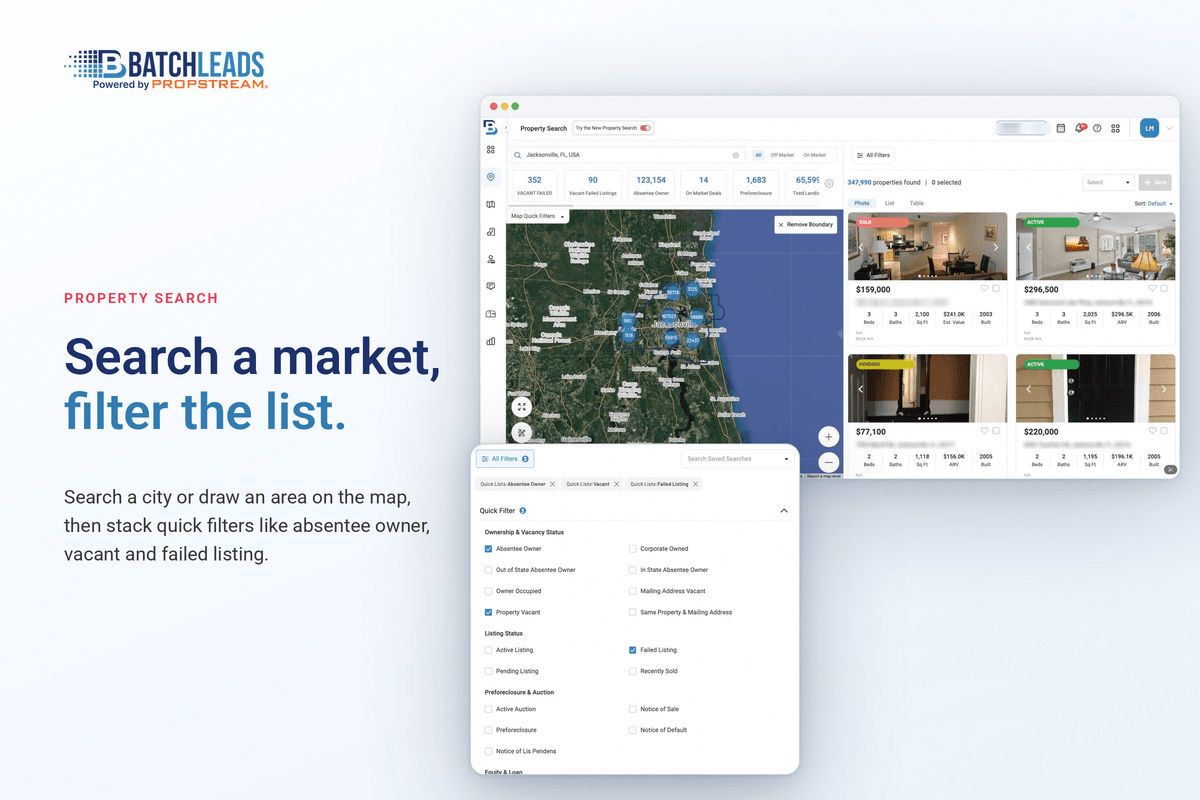Expand the profile menu chevron
The height and width of the screenshot is (800, 1200).
[1168, 128]
